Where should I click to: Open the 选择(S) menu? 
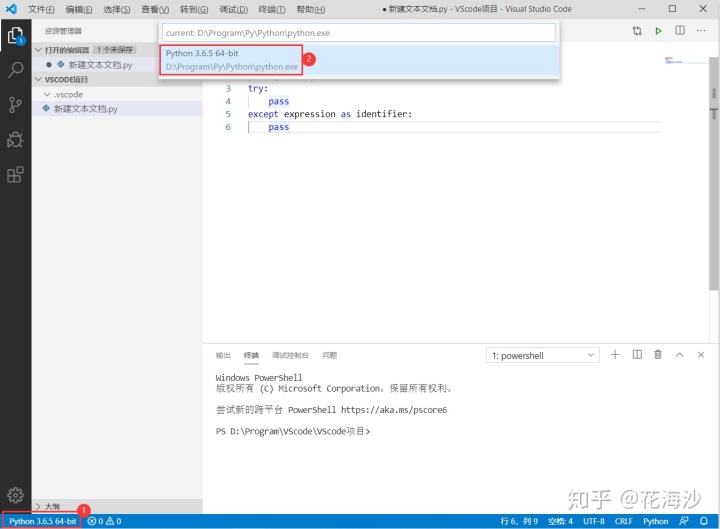117,9
